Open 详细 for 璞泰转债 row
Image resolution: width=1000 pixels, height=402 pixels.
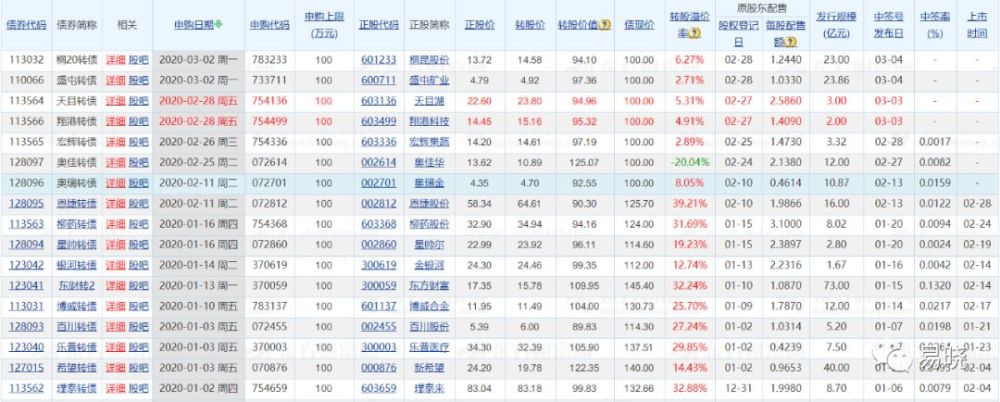coord(115,388)
